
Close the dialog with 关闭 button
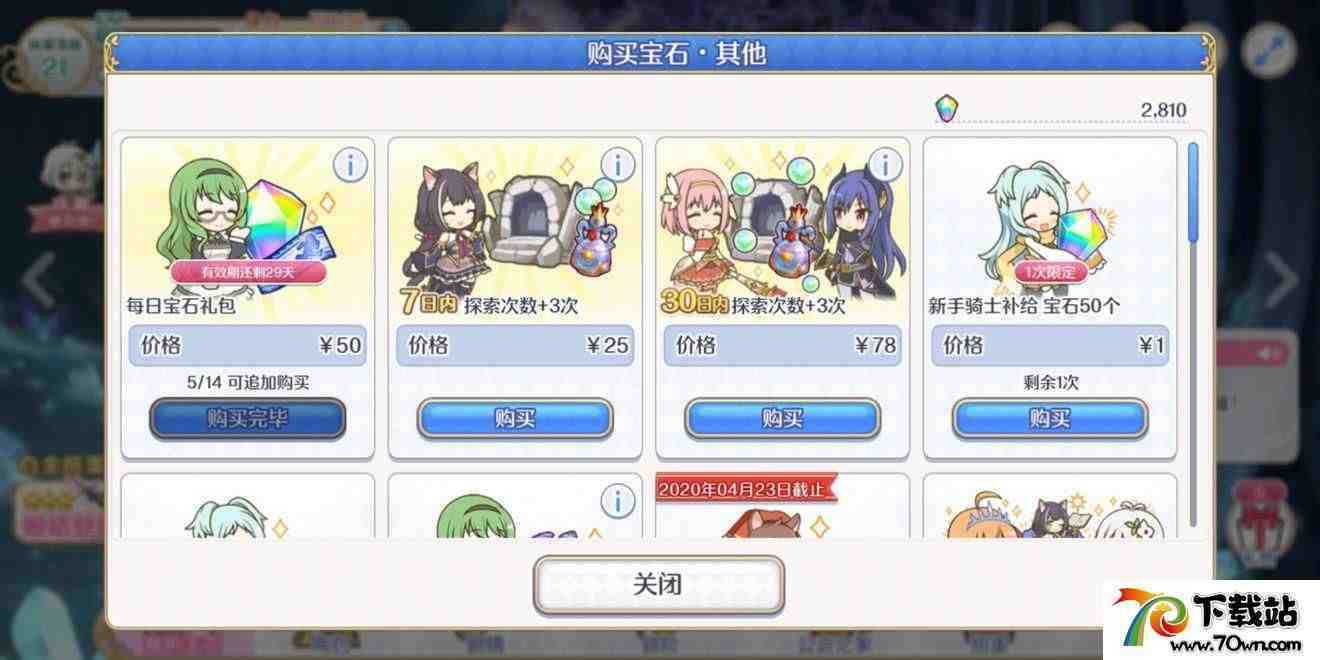coord(658,585)
